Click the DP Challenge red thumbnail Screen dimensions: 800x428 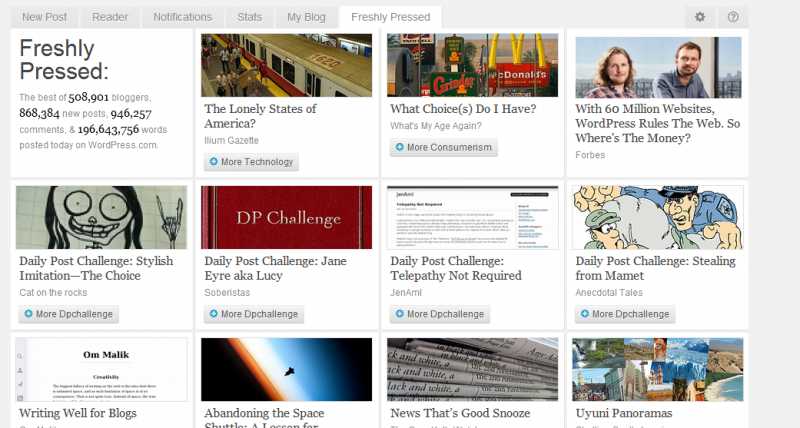(287, 217)
